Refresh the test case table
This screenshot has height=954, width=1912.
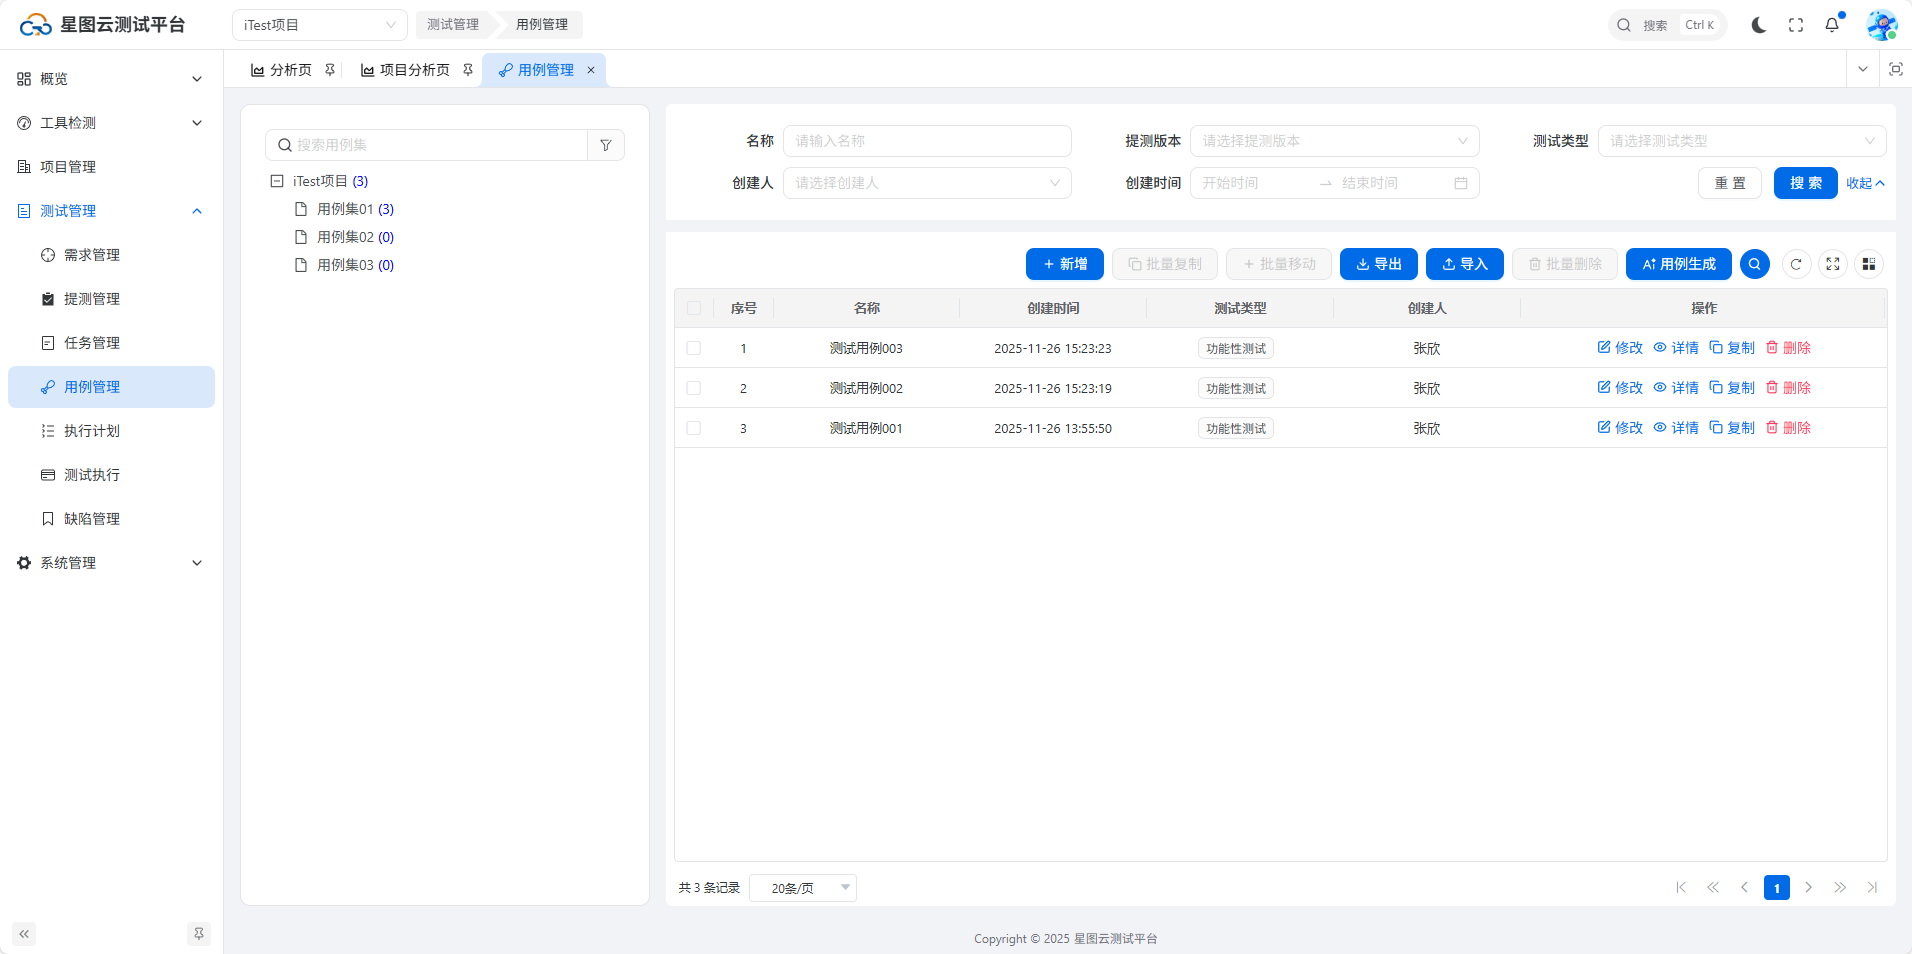1796,264
